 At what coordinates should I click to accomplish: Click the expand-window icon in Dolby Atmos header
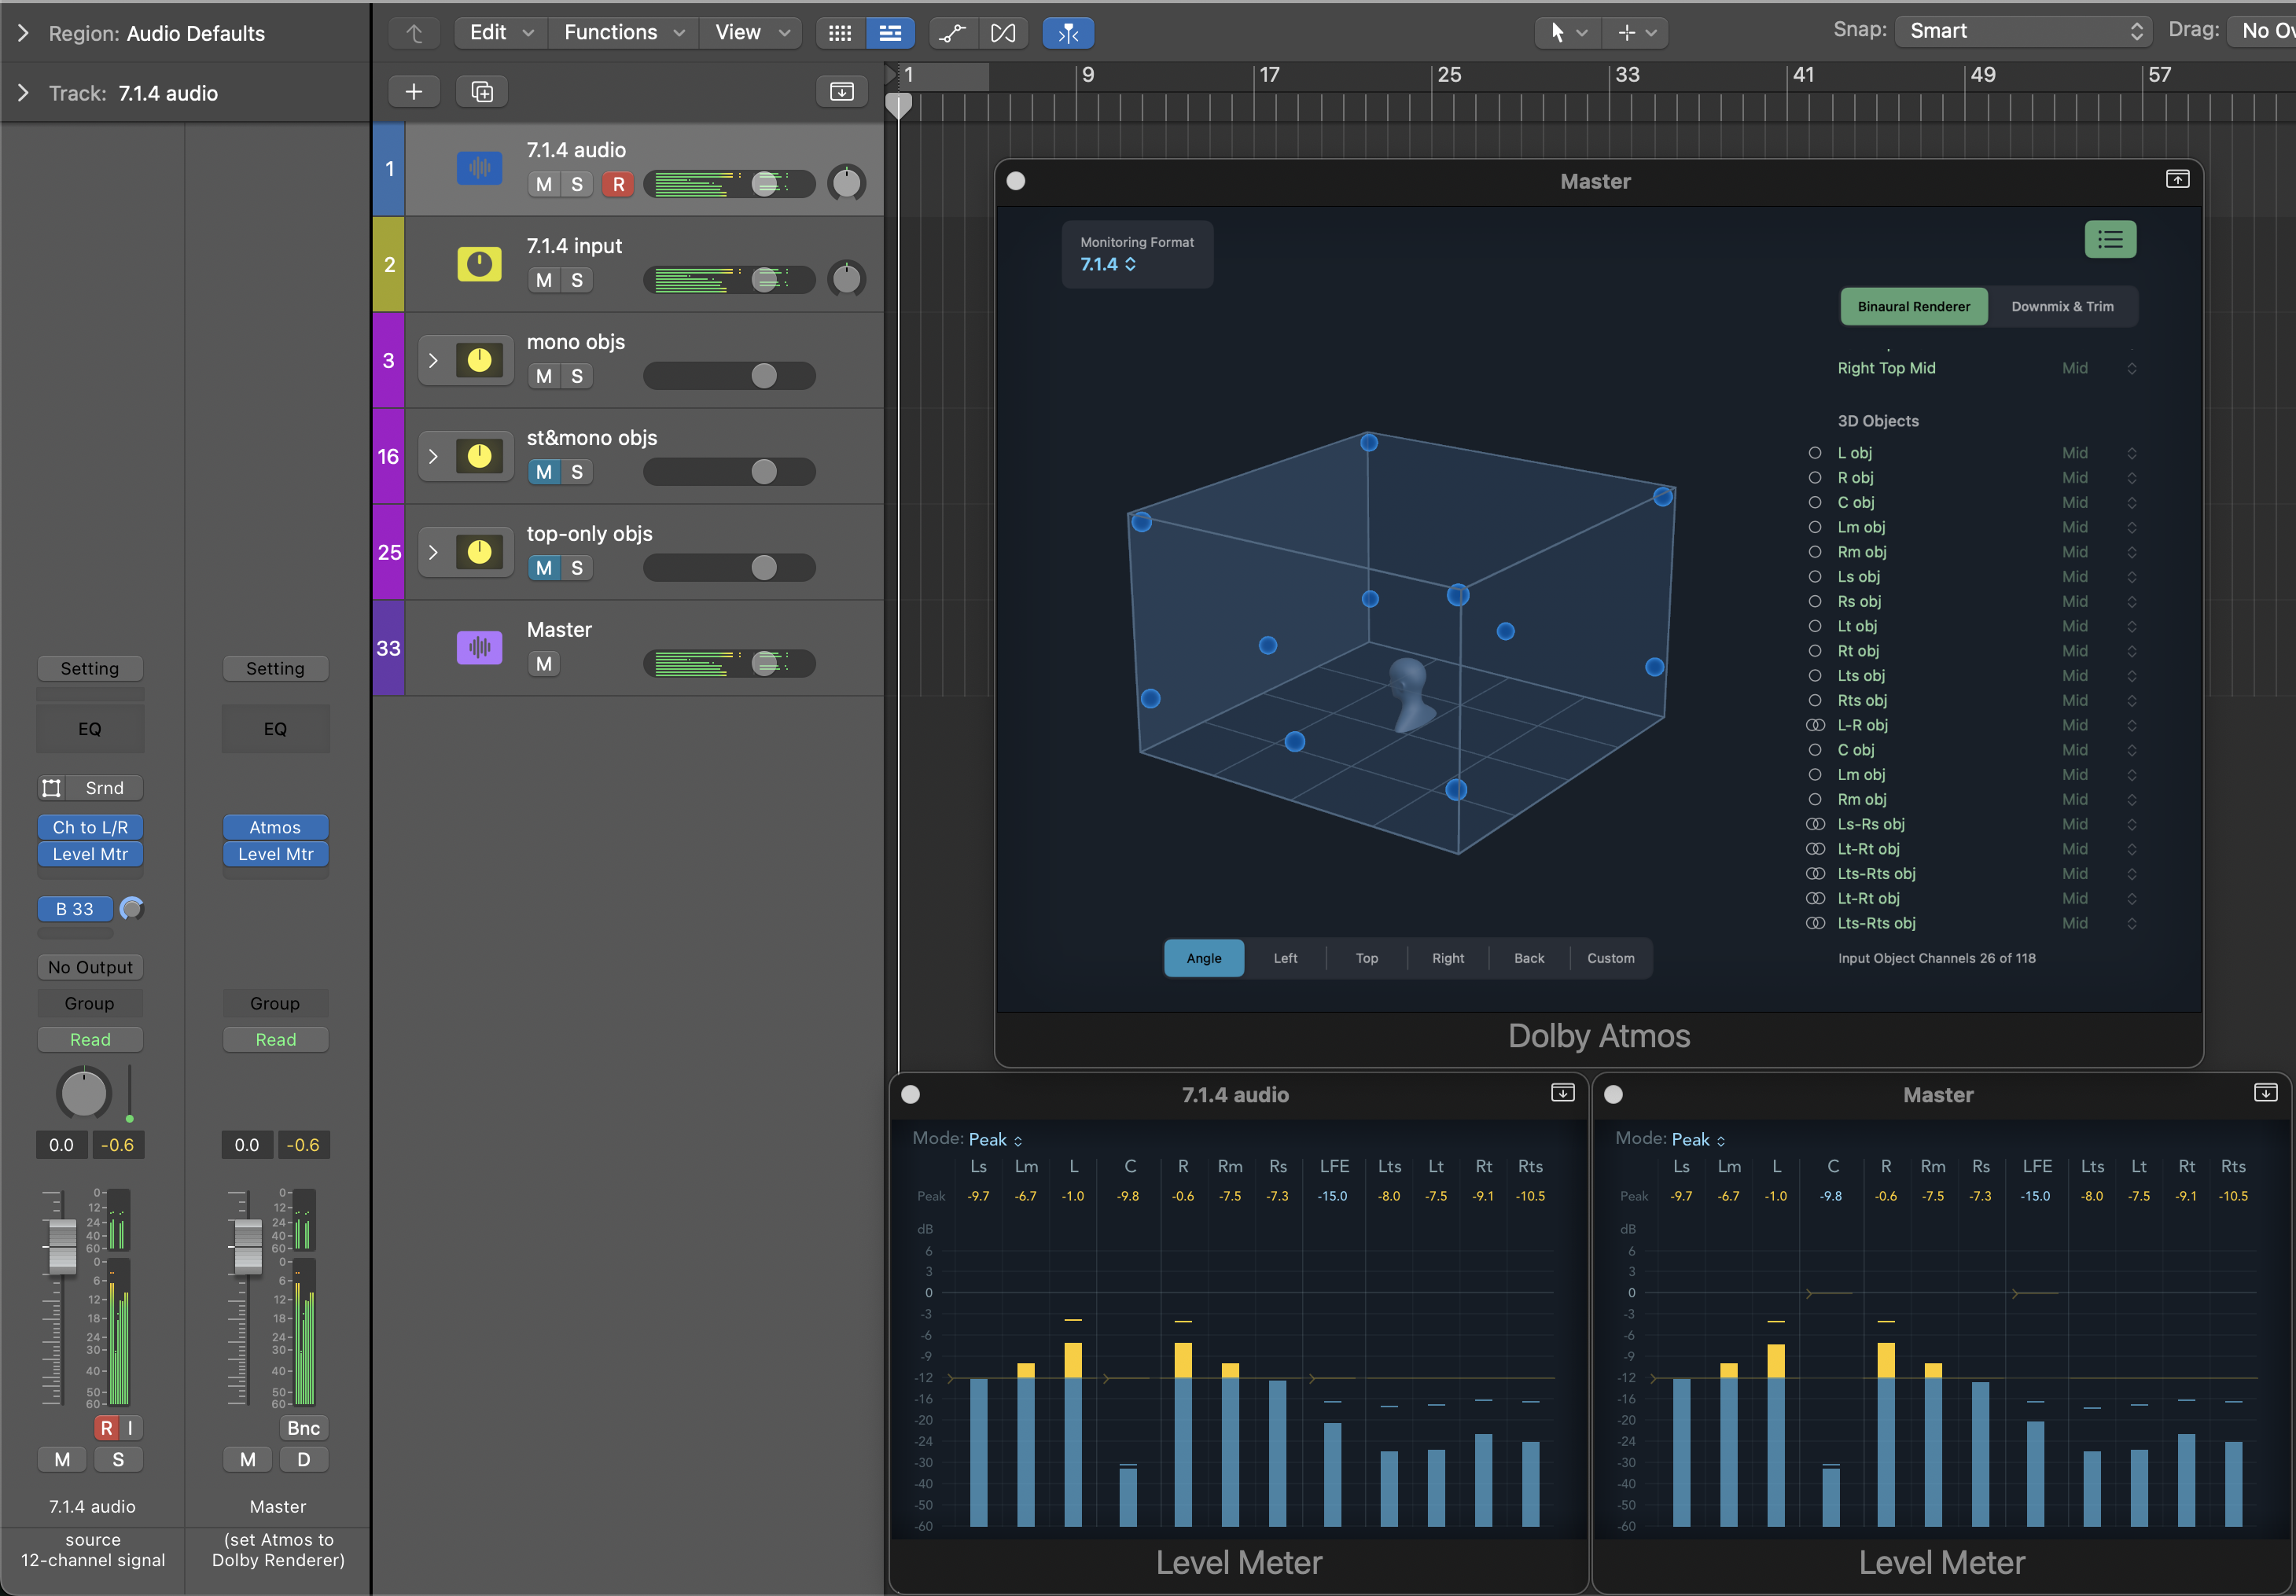[2177, 179]
